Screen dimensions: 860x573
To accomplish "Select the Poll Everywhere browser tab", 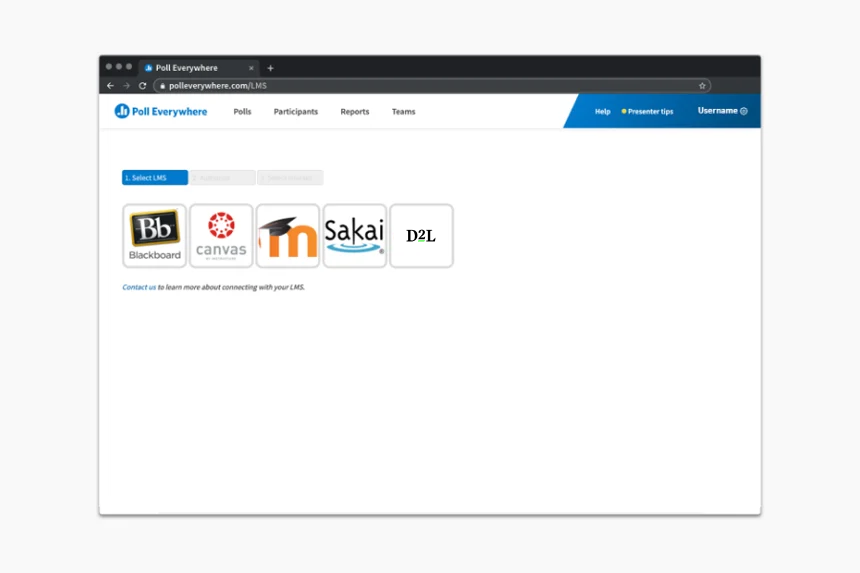I will pos(198,68).
